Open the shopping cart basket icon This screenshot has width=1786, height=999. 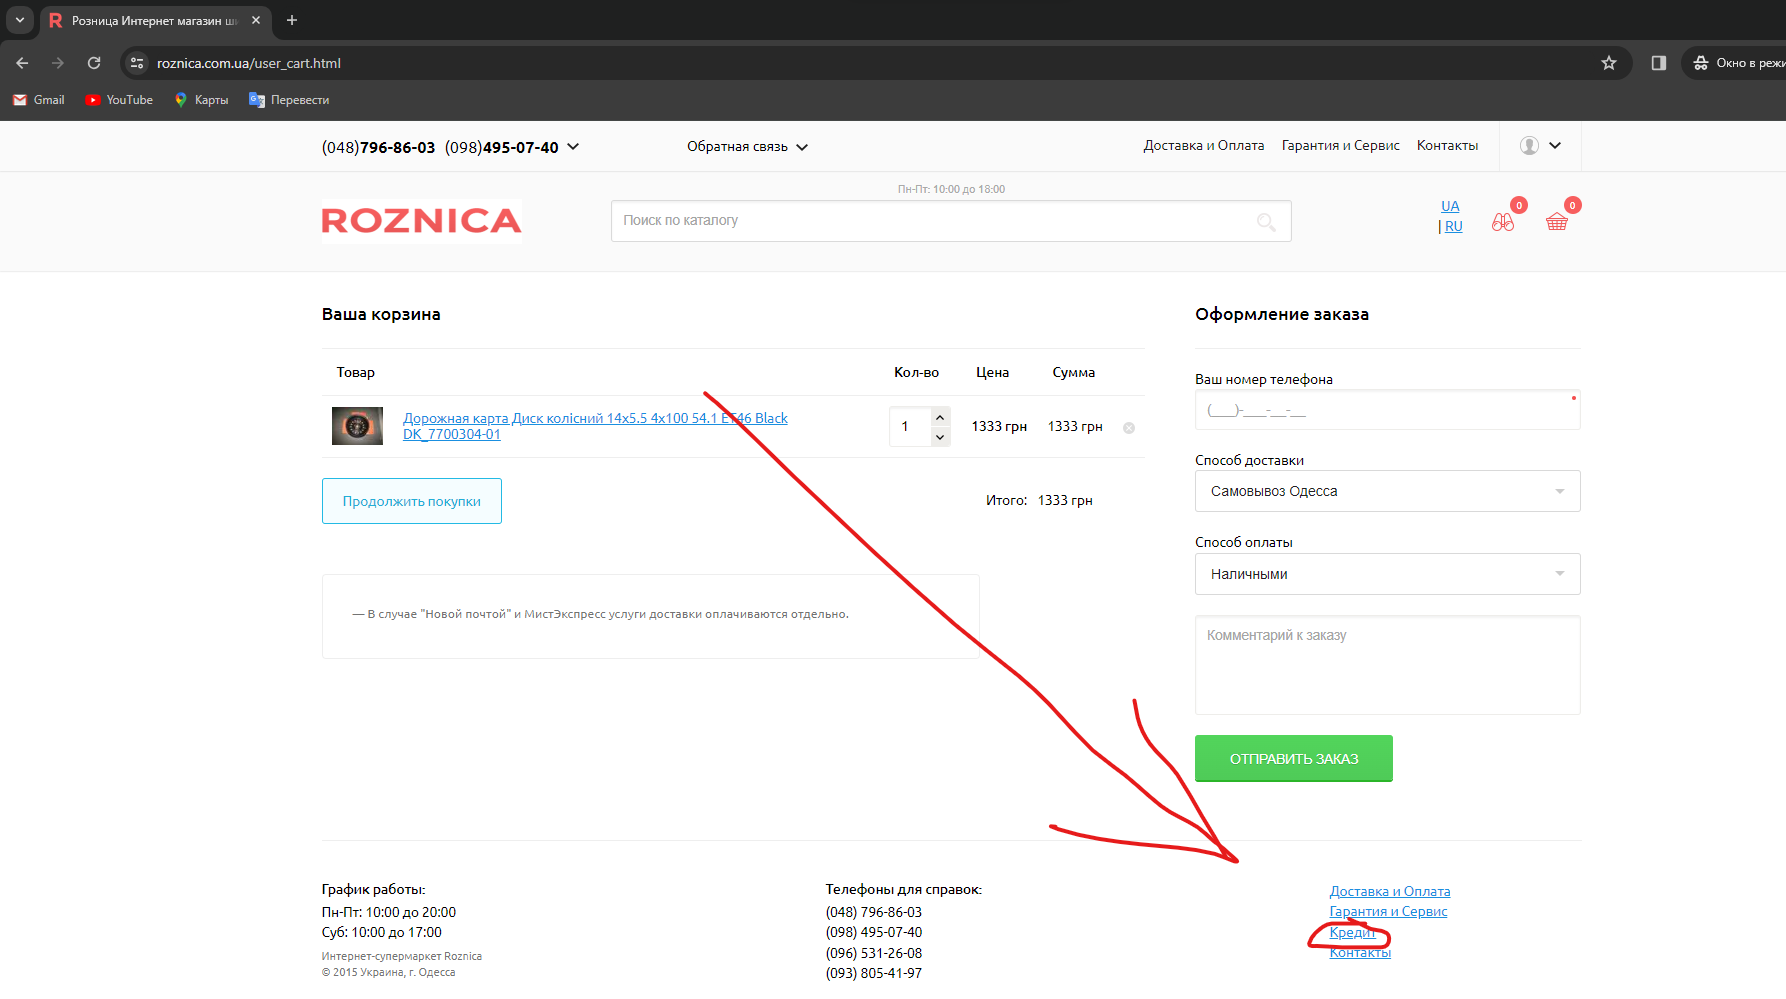1556,222
